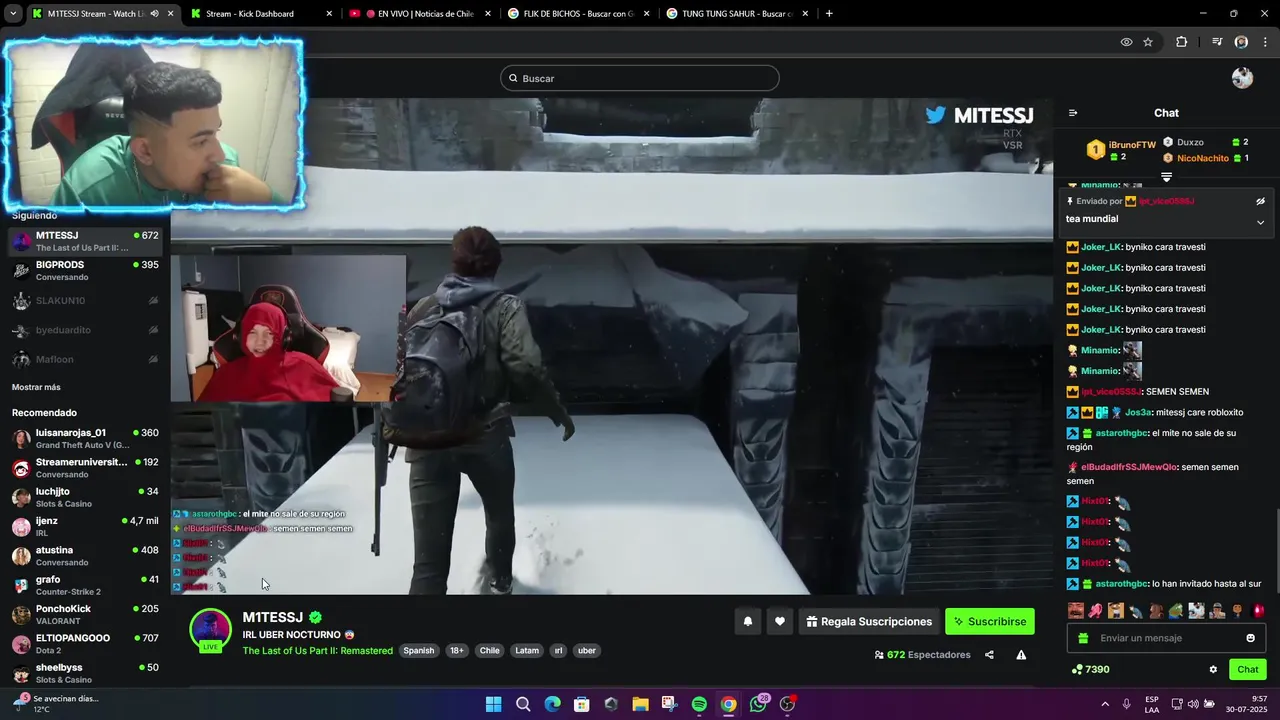This screenshot has height=720, width=1280.
Task: Show hidden system tray icons chevron
Action: pos(1105,704)
